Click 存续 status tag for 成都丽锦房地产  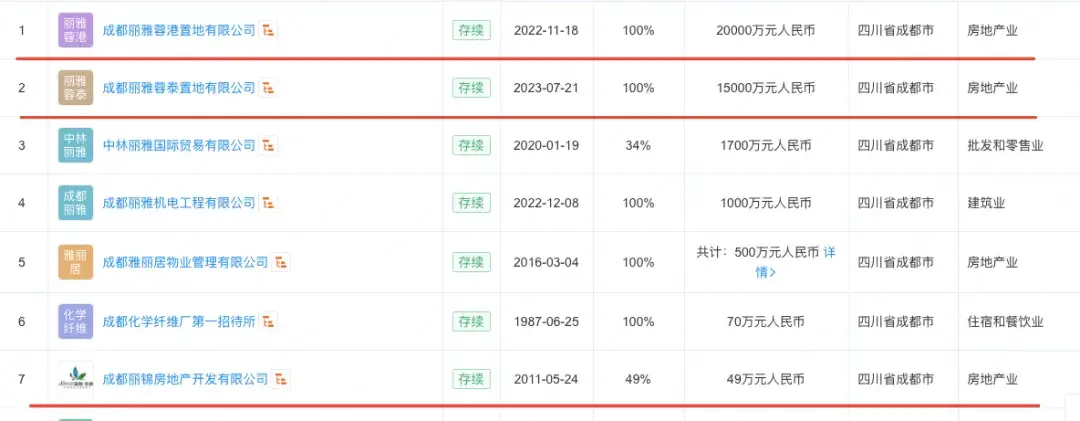tap(472, 379)
